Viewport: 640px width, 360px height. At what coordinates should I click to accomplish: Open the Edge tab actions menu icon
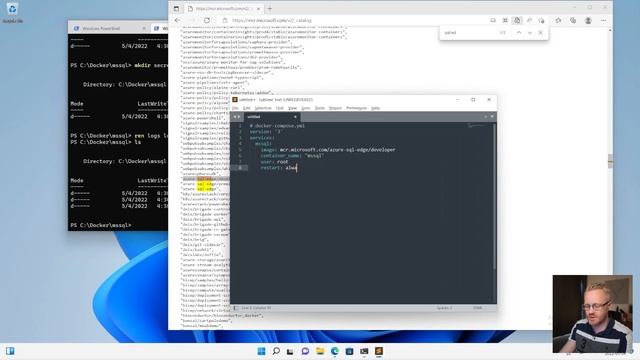pos(176,8)
